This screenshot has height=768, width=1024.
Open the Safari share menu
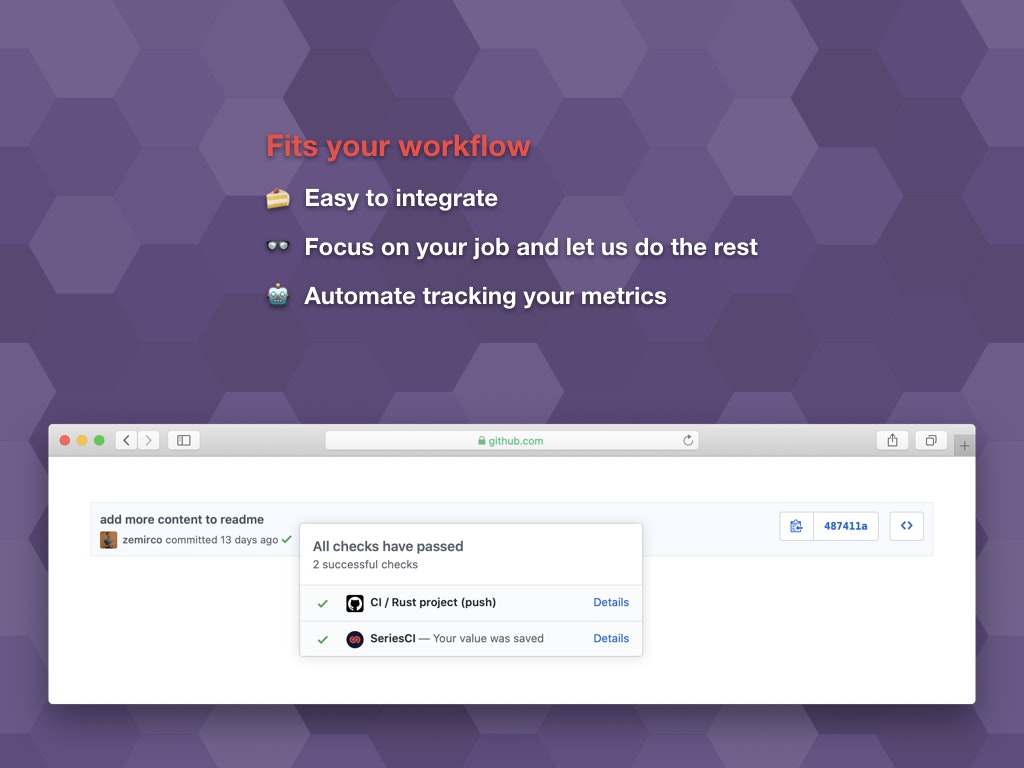click(892, 440)
